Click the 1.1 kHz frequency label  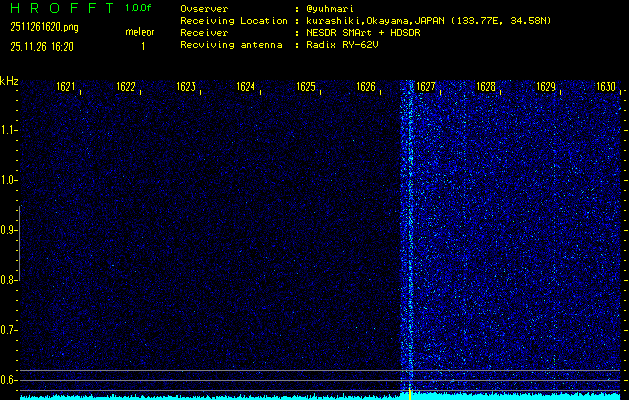click(7, 130)
